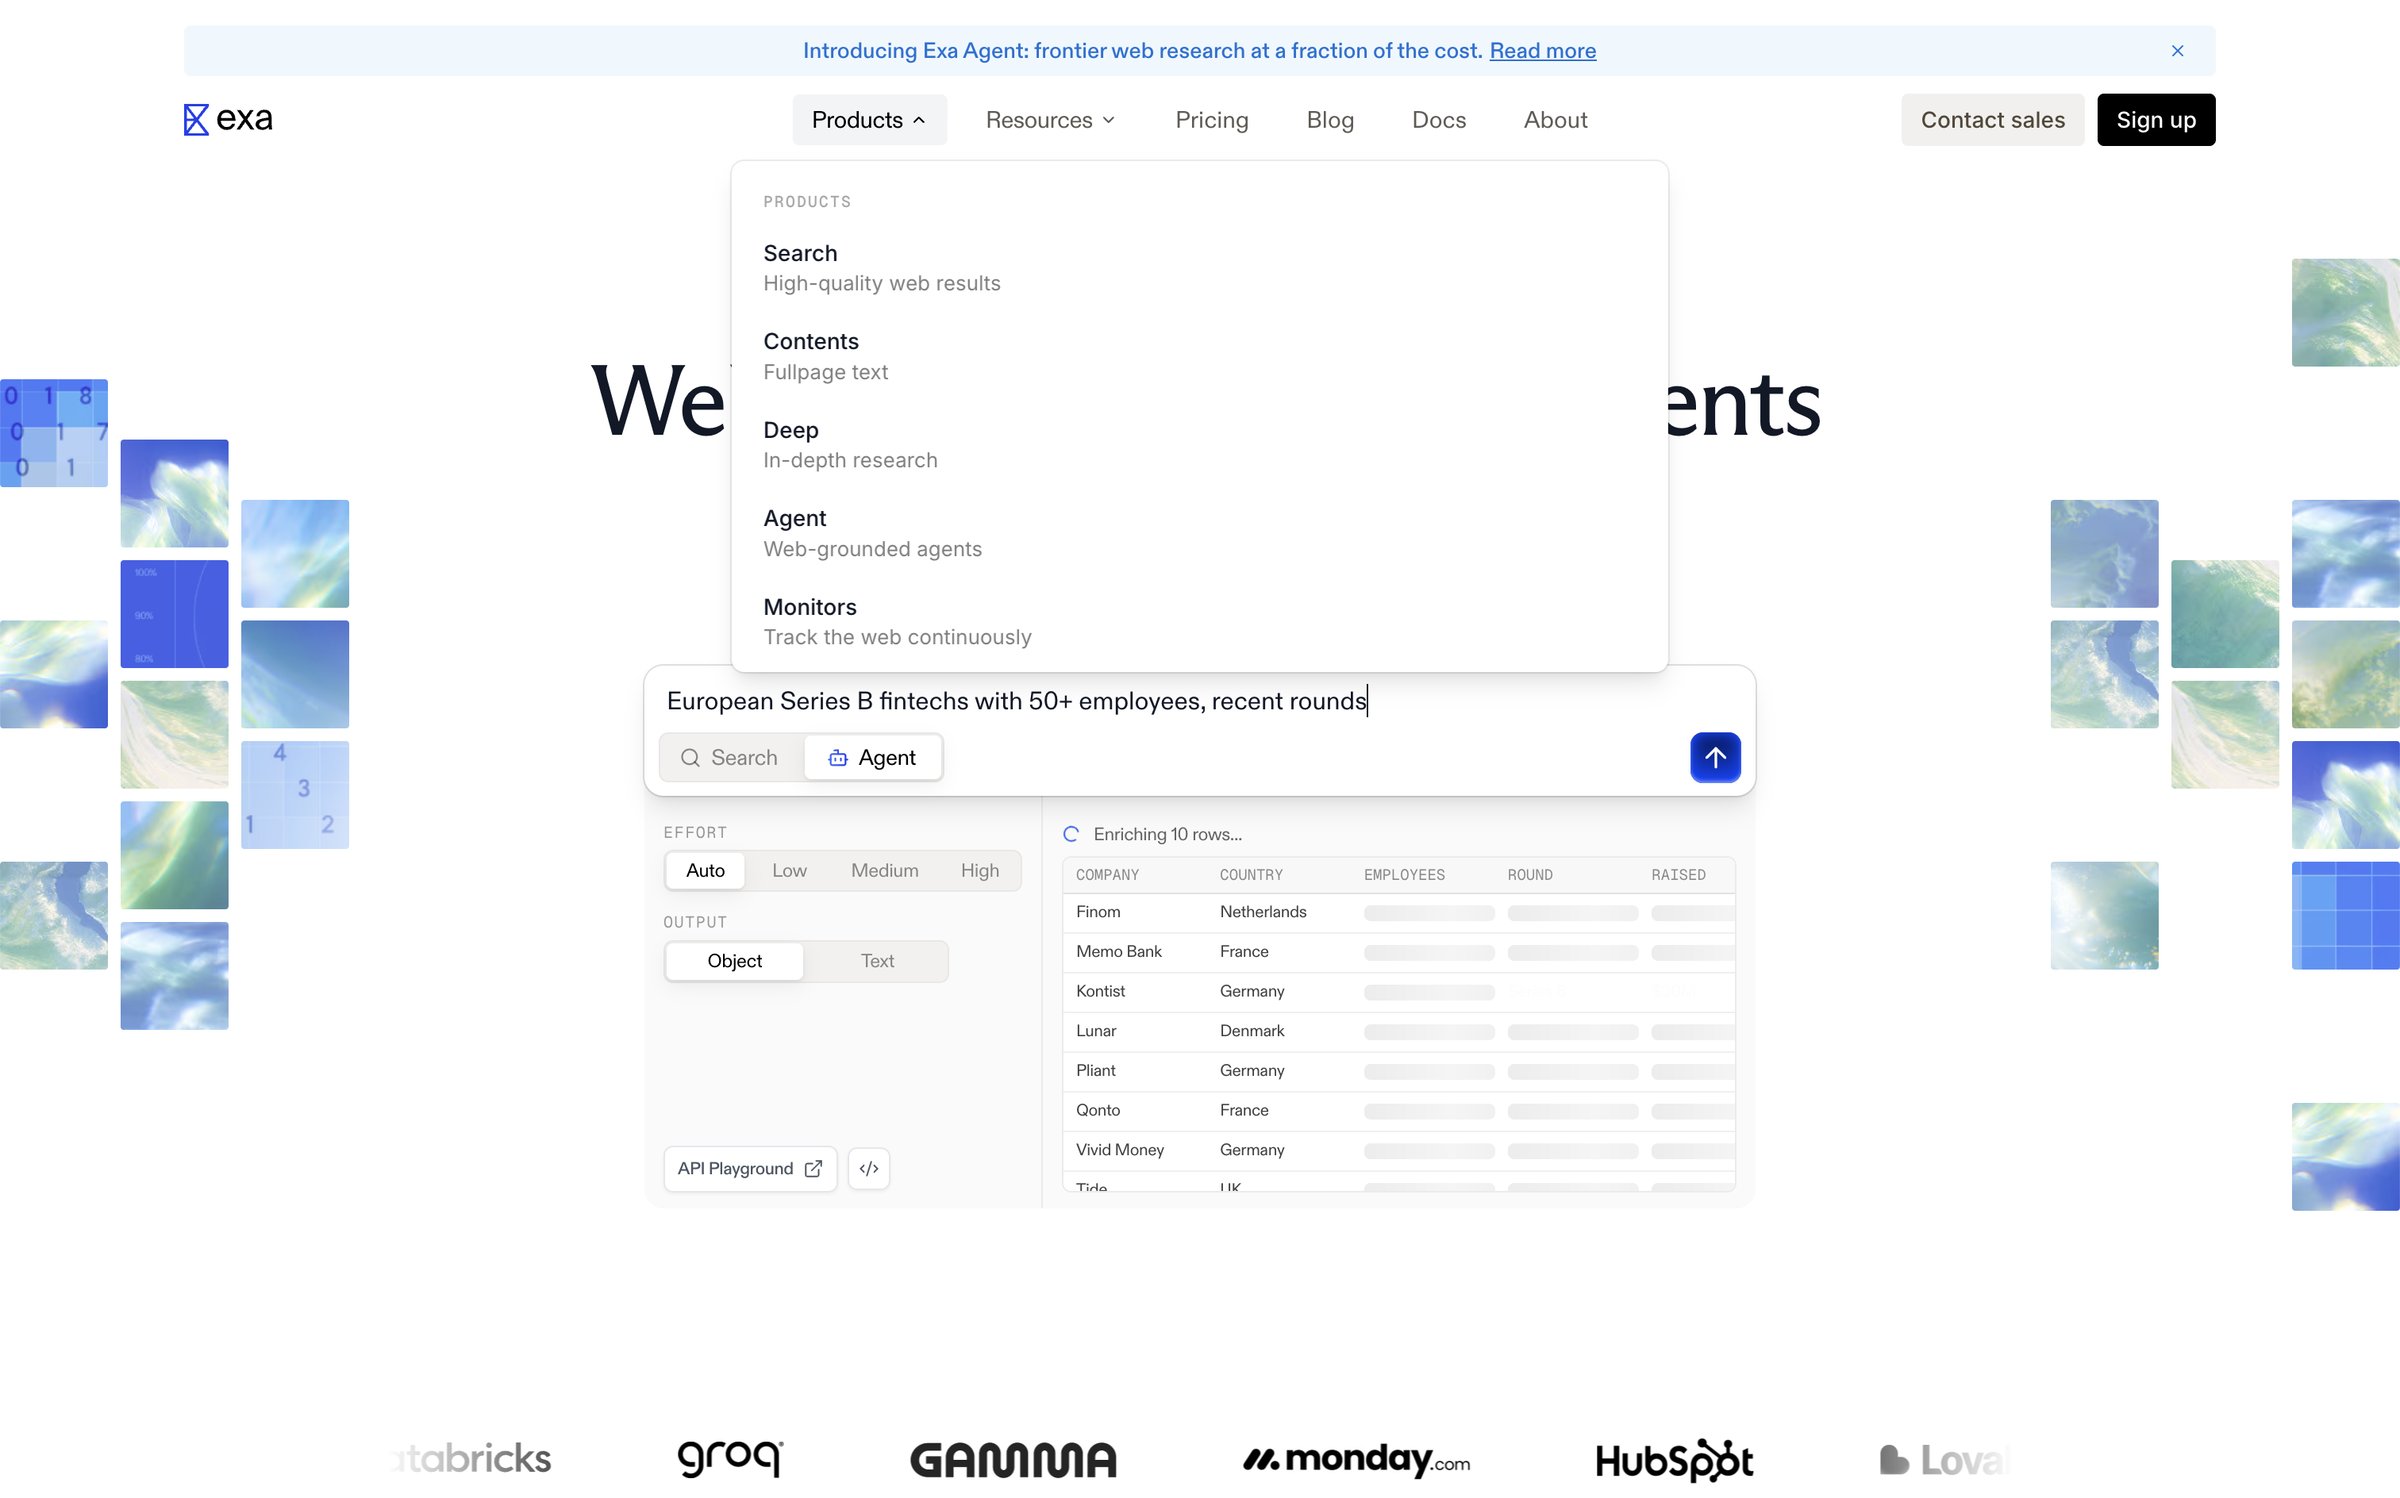Select the Kontist company cell
The height and width of the screenshot is (1498, 2400).
(x=1100, y=991)
